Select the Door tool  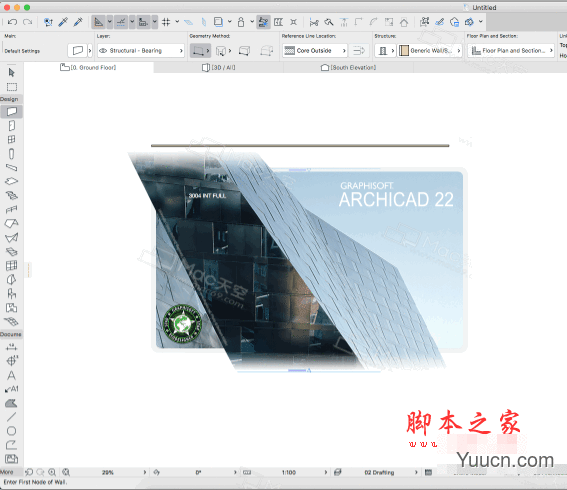tap(12, 125)
